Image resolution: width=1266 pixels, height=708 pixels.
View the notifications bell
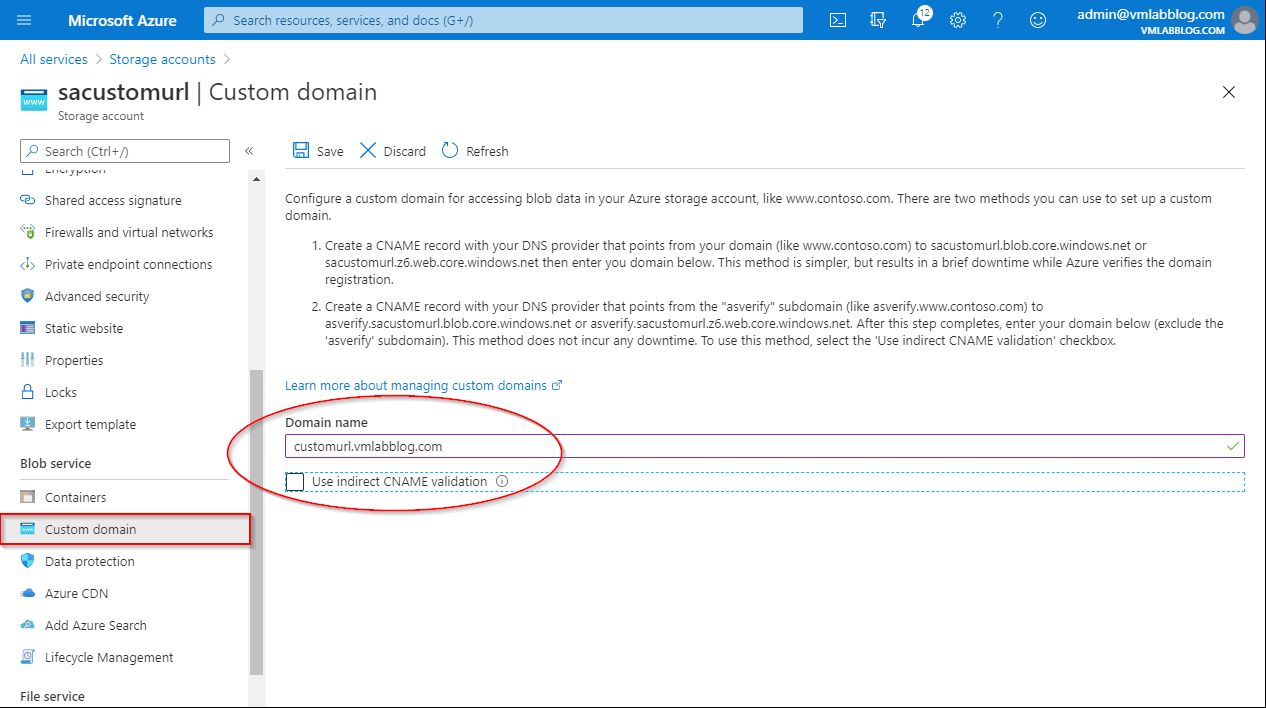point(918,19)
